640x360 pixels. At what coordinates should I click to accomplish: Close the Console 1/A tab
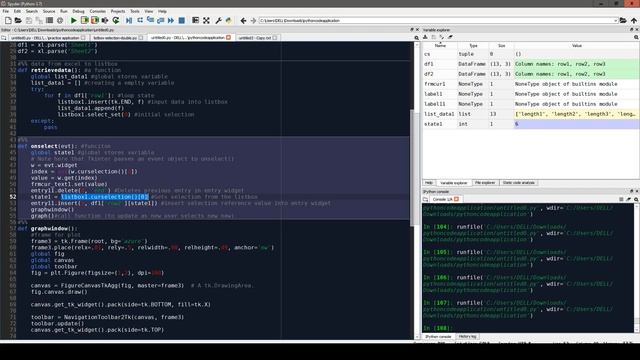[x=456, y=199]
